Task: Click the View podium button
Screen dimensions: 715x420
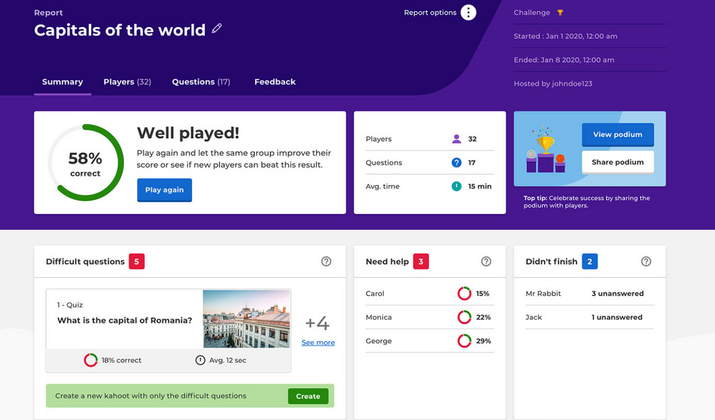Action: click(x=618, y=135)
